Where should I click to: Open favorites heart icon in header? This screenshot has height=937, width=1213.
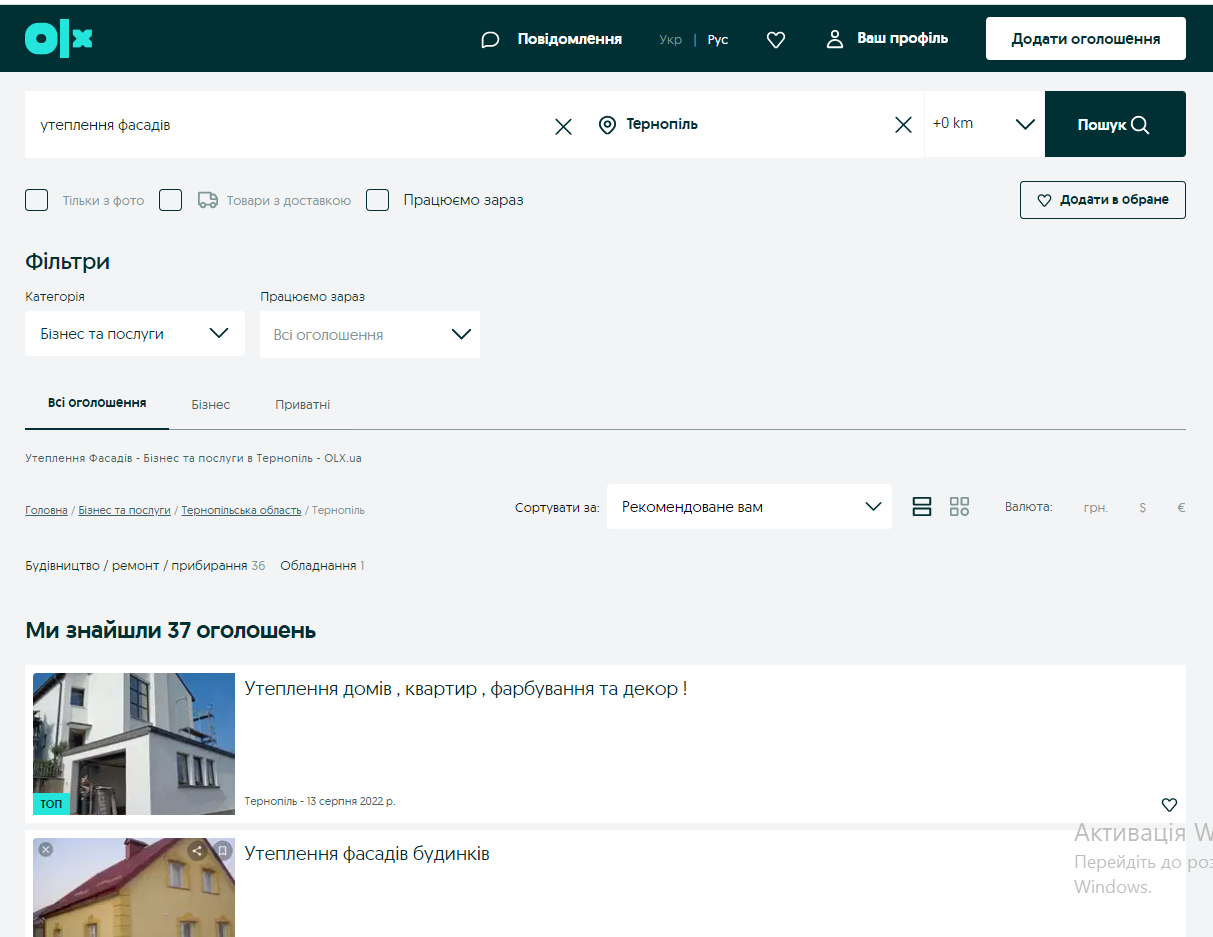click(776, 39)
